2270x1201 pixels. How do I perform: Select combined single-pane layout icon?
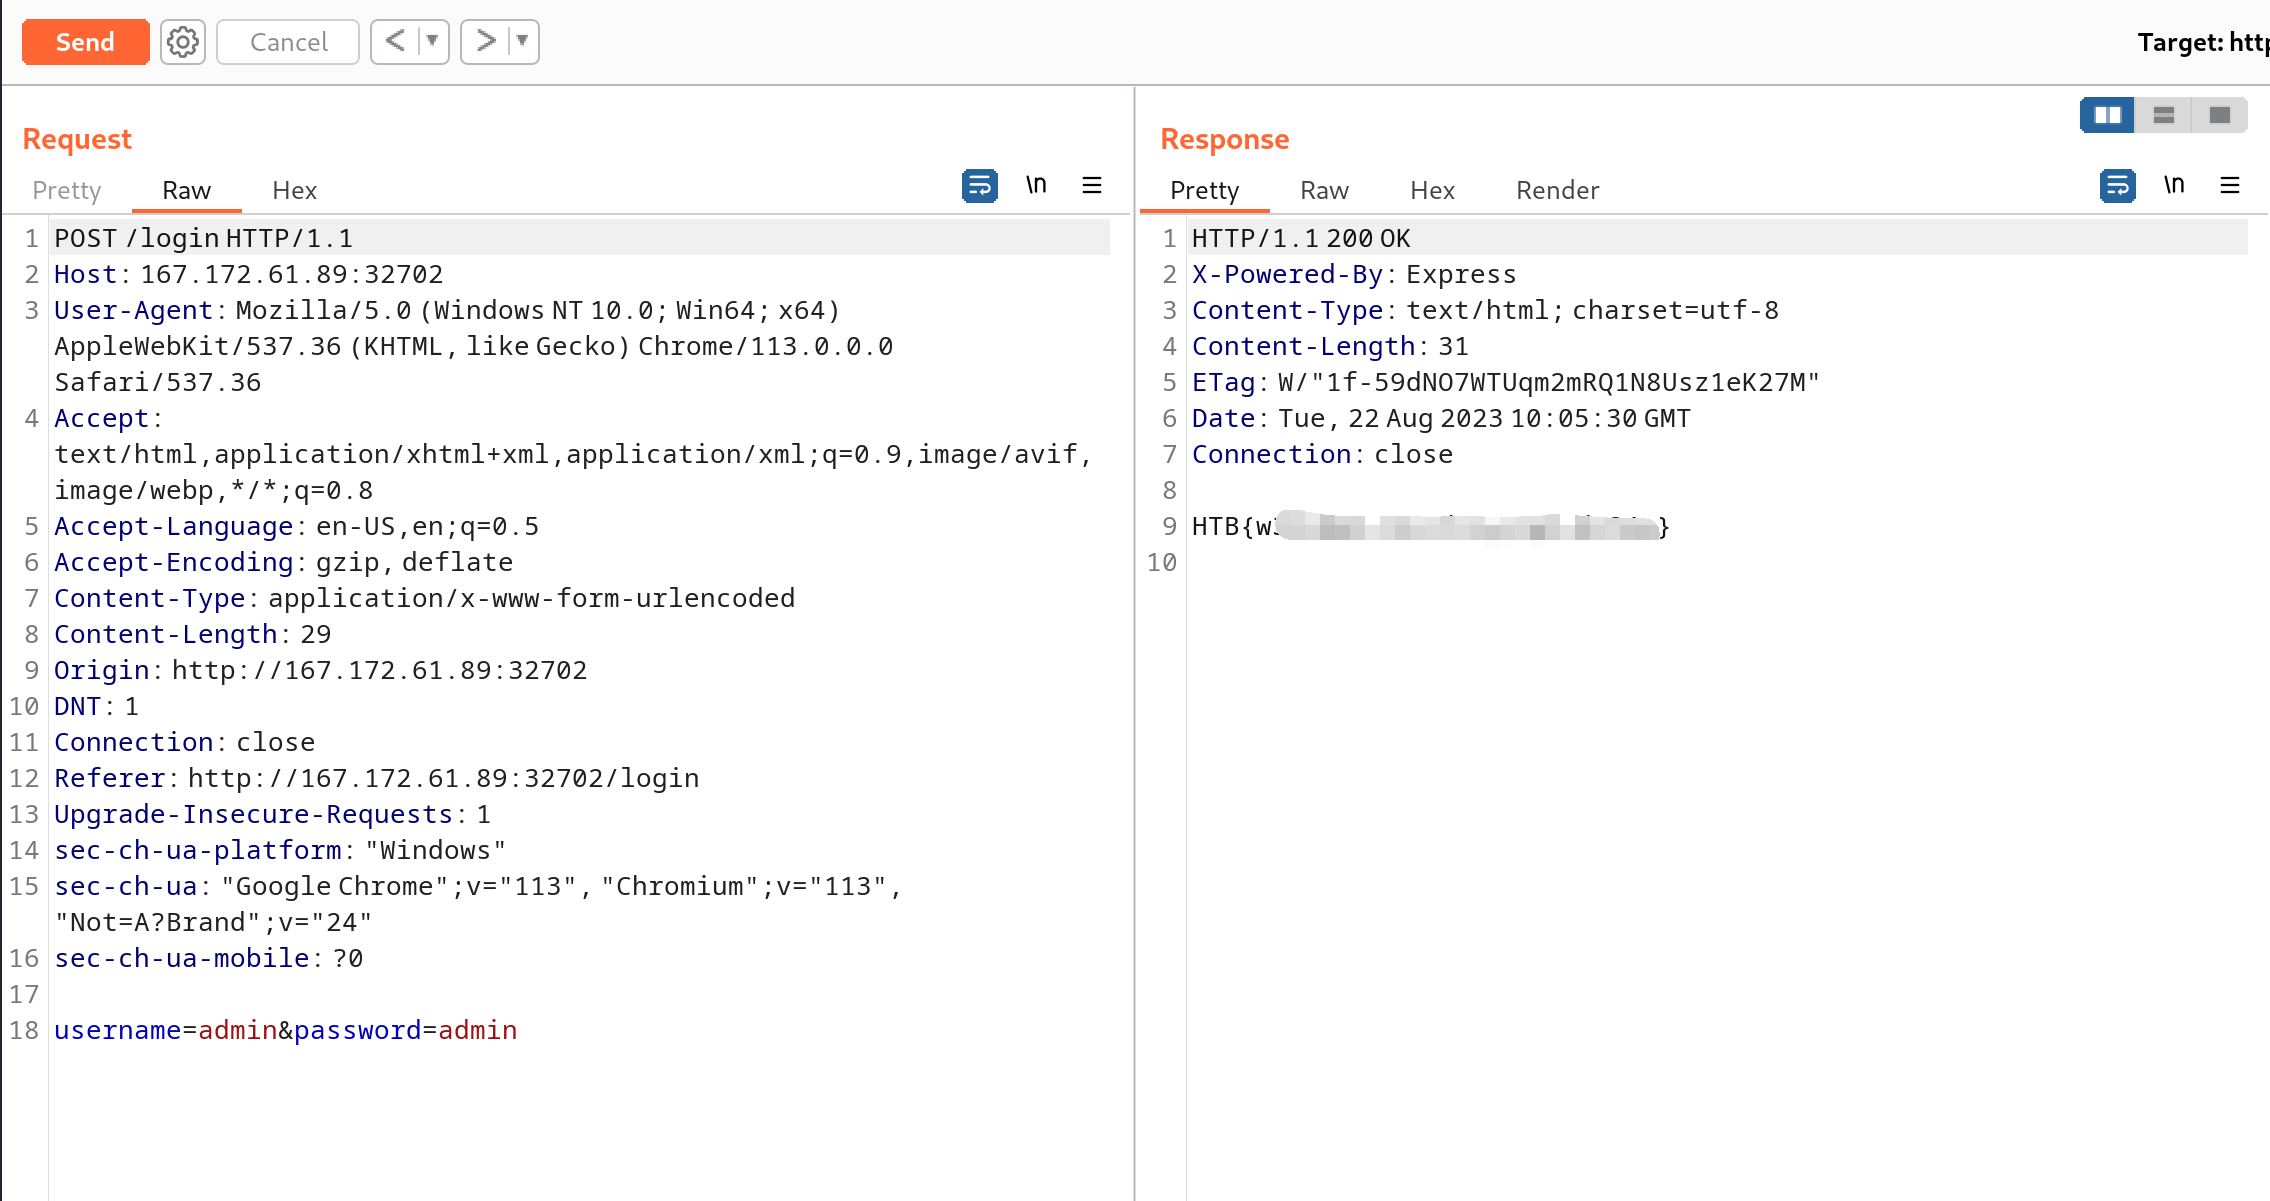pos(2220,115)
